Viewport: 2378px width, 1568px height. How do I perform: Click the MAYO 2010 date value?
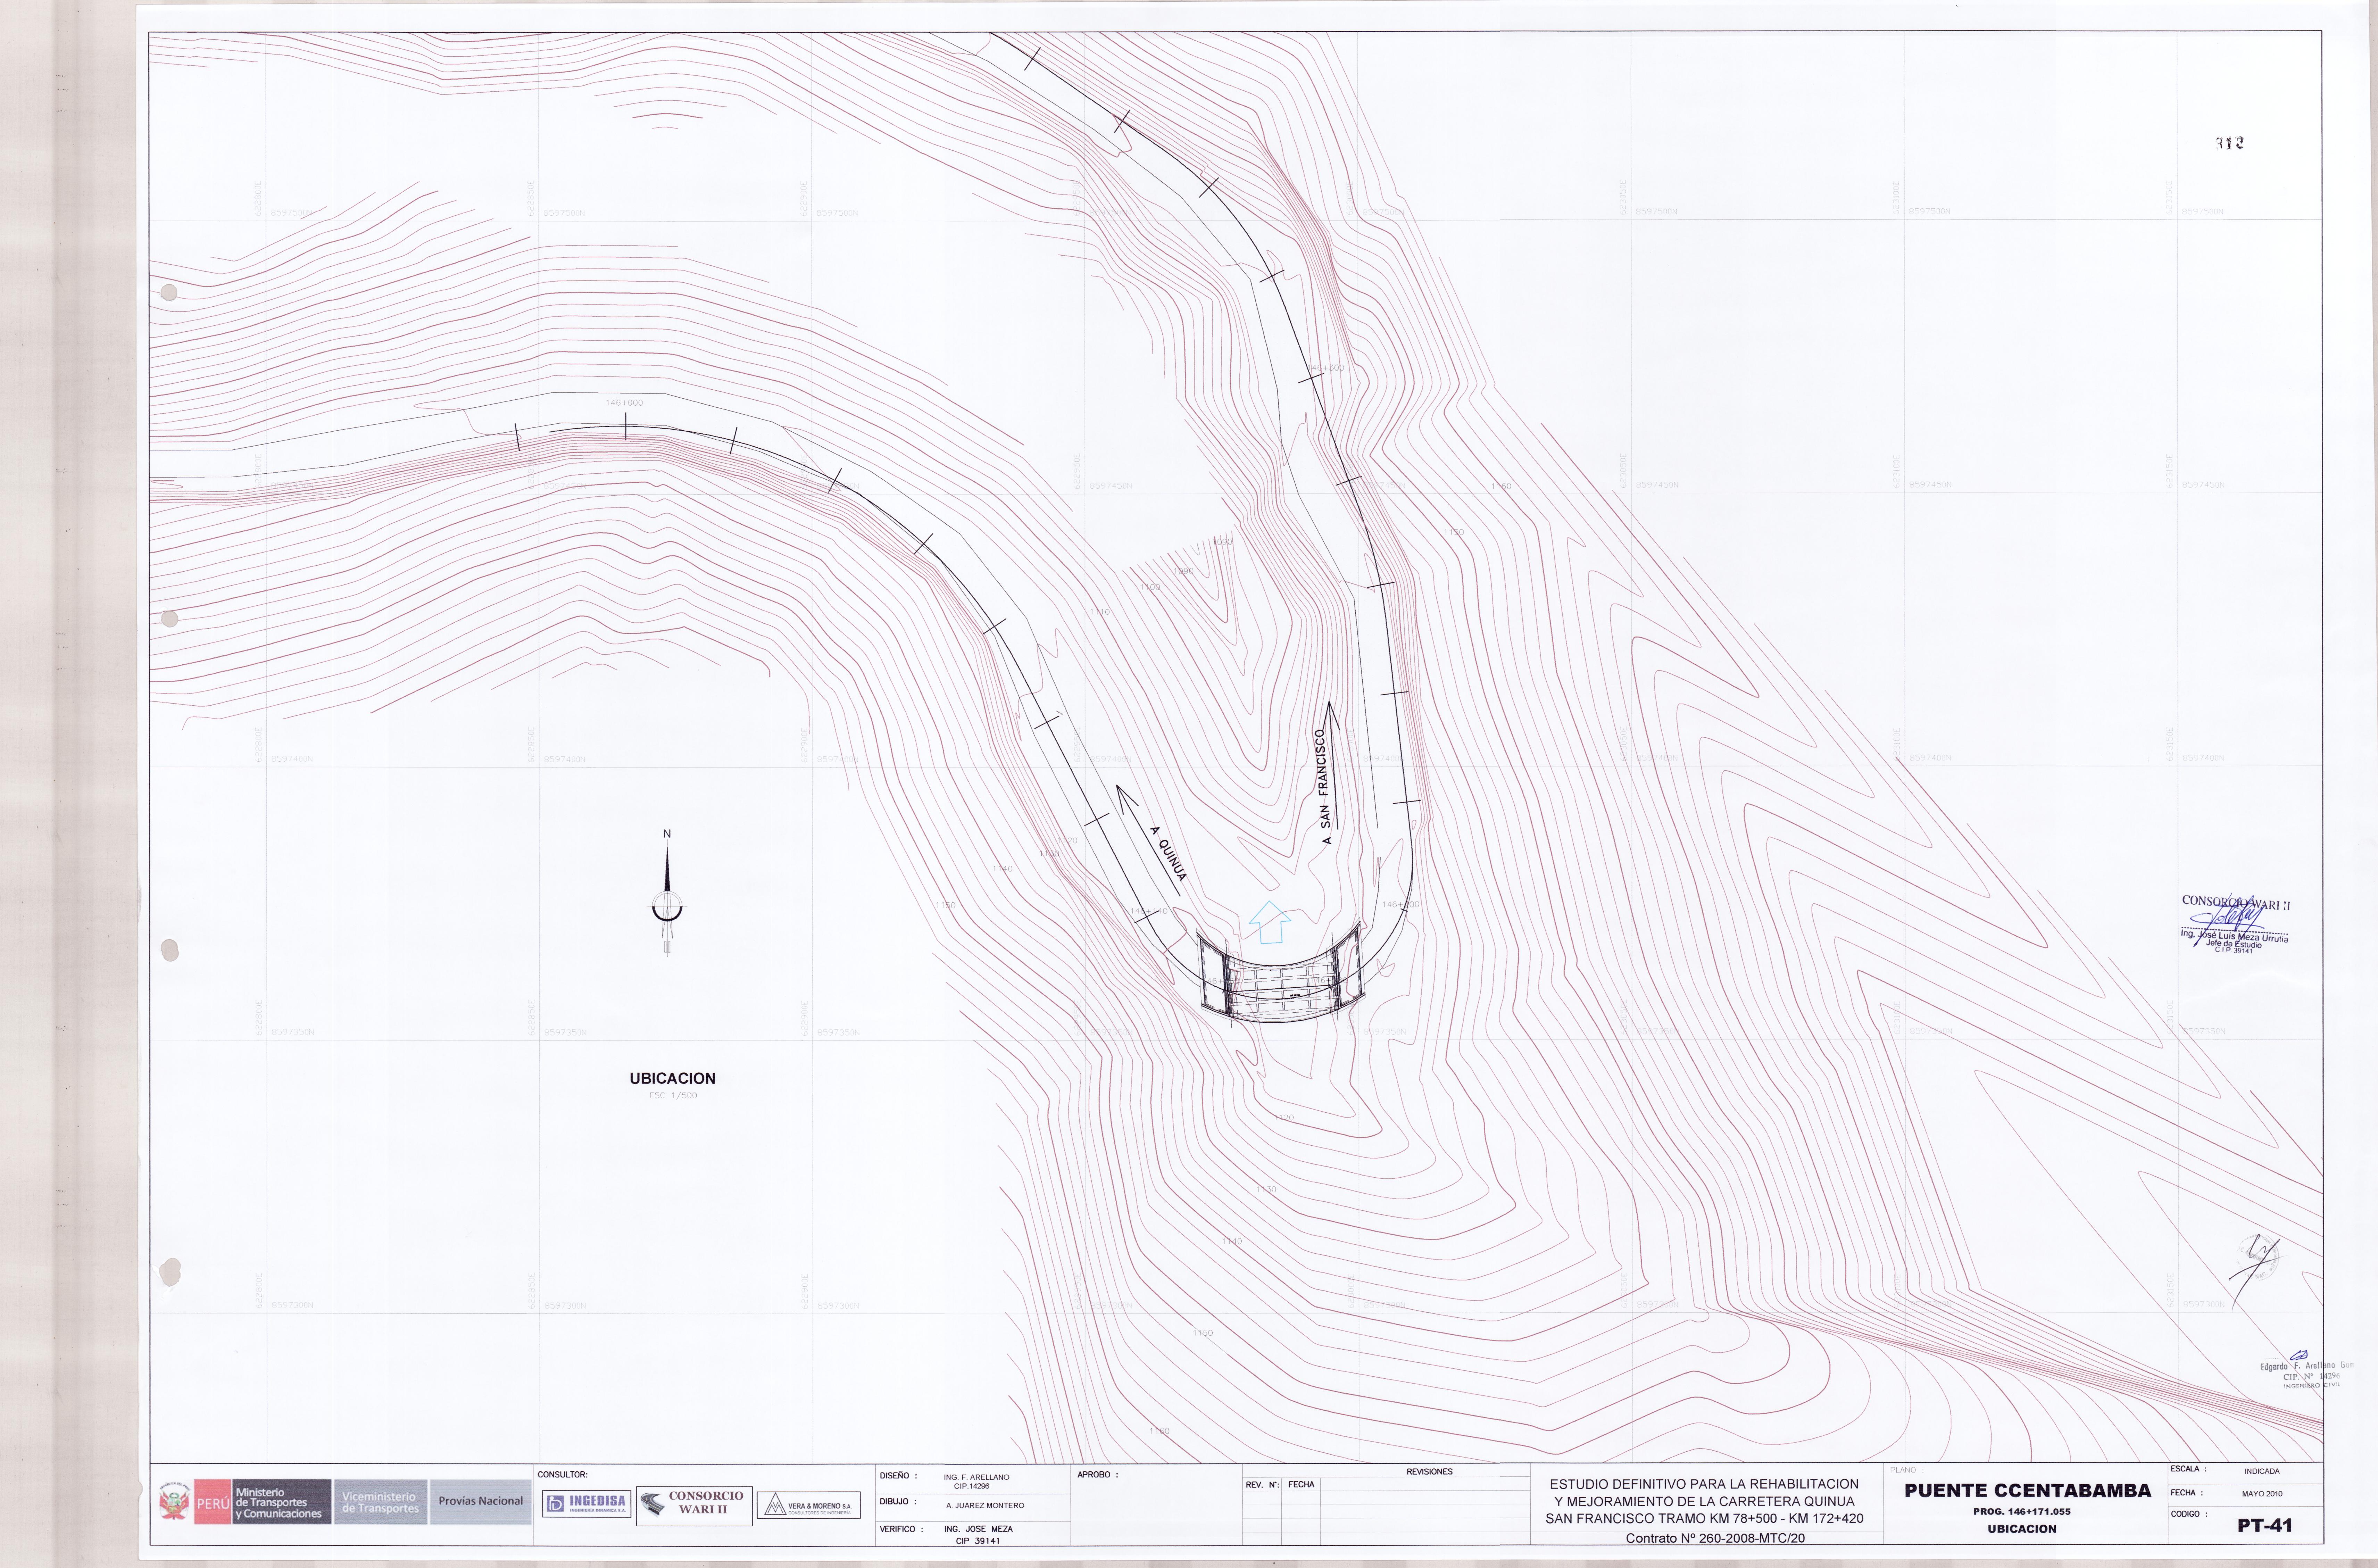pyautogui.click(x=2262, y=1494)
